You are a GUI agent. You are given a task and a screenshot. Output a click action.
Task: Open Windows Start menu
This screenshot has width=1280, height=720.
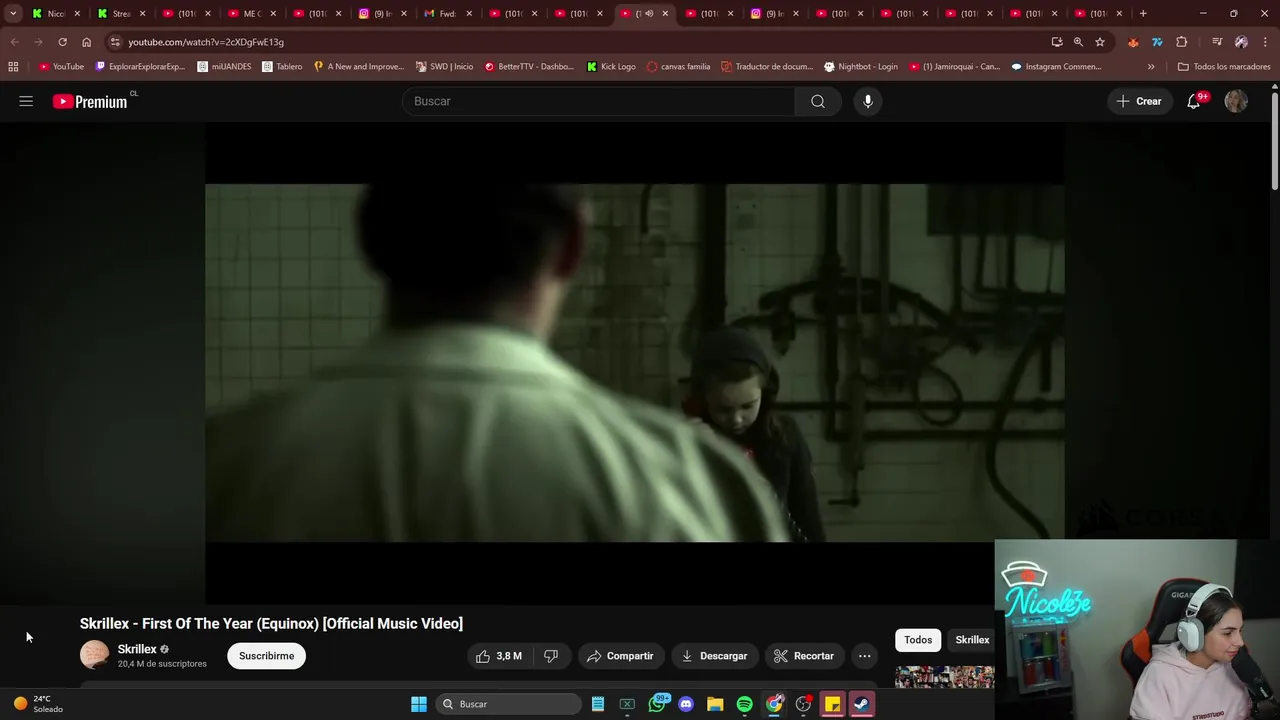pyautogui.click(x=419, y=704)
